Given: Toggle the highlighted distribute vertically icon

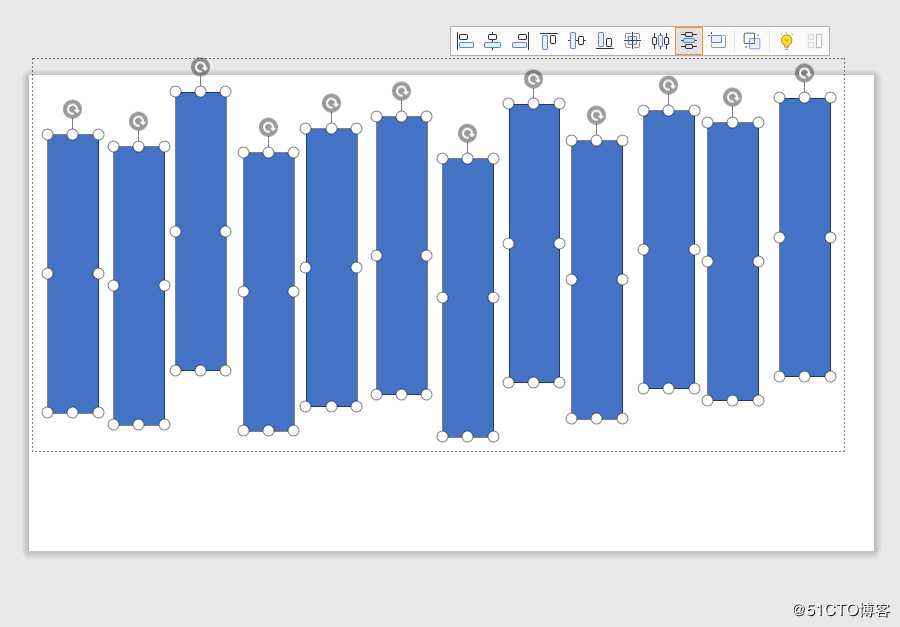Looking at the screenshot, I should (x=689, y=41).
